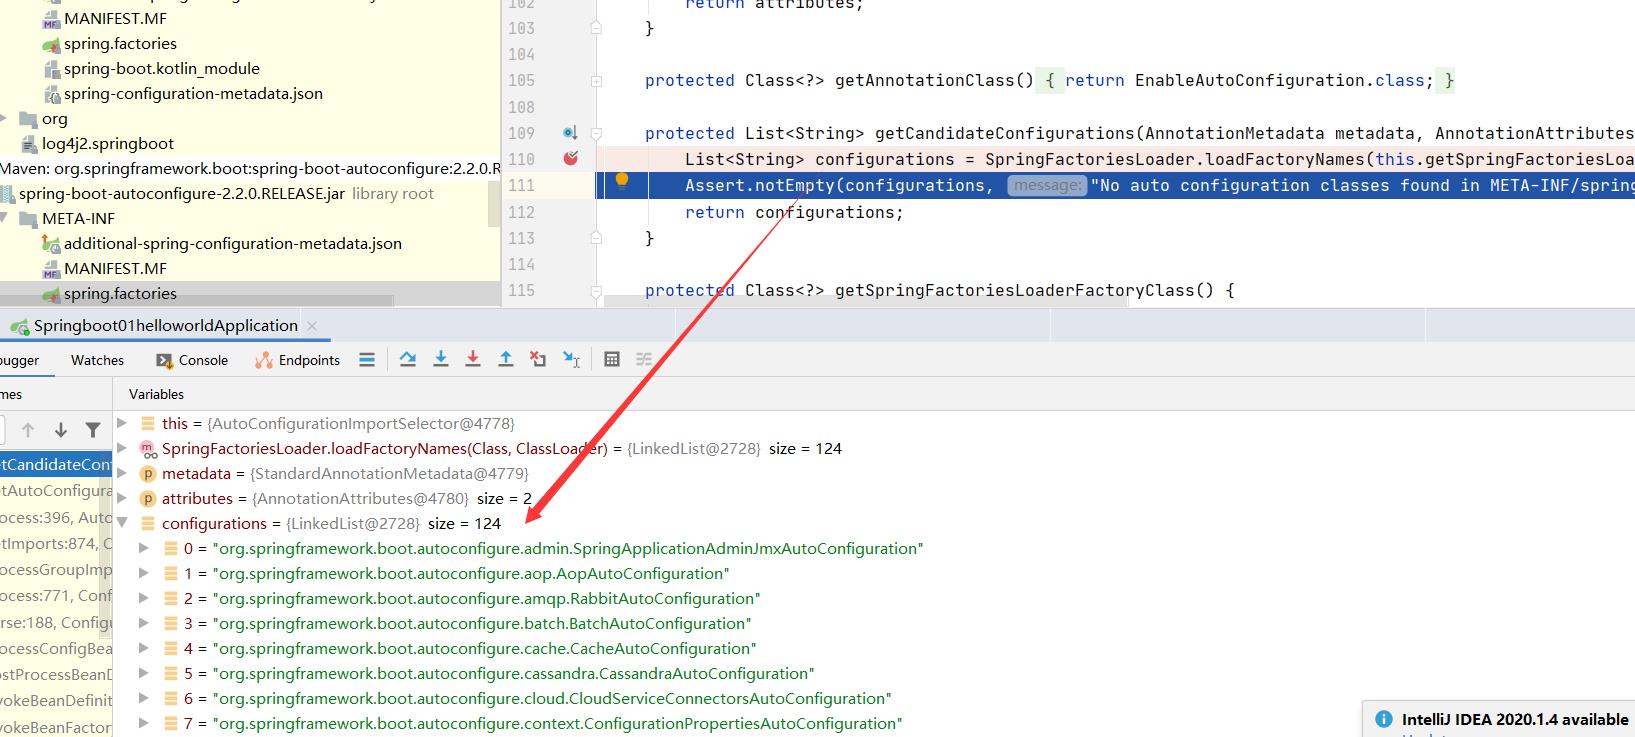The width and height of the screenshot is (1635, 737).
Task: Expand configurations element 7 ConfigurationPropertiesAutoConfiguration
Action: pos(143,723)
